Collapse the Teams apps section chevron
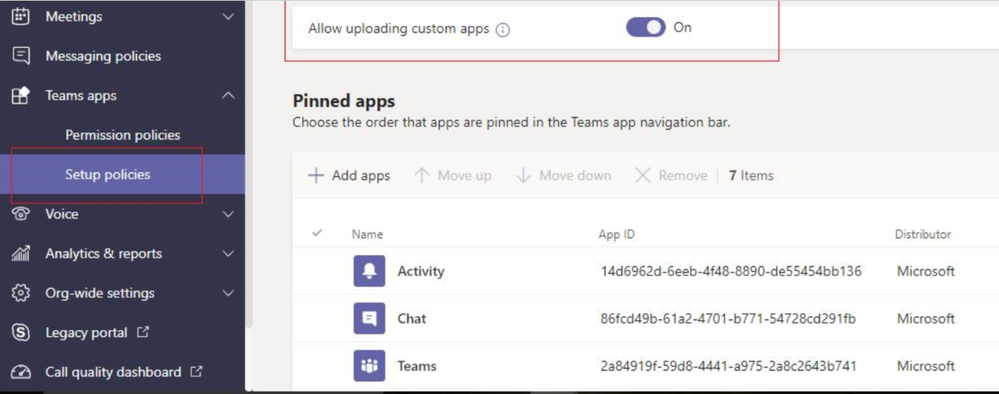The width and height of the screenshot is (999, 394). click(228, 96)
